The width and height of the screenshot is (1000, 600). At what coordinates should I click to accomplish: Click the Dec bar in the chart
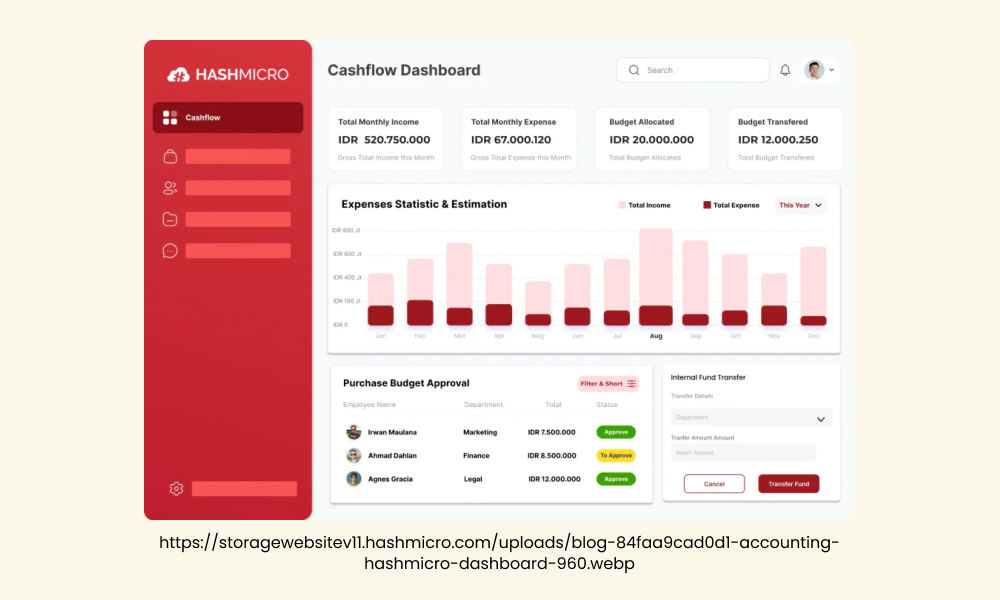coord(813,286)
